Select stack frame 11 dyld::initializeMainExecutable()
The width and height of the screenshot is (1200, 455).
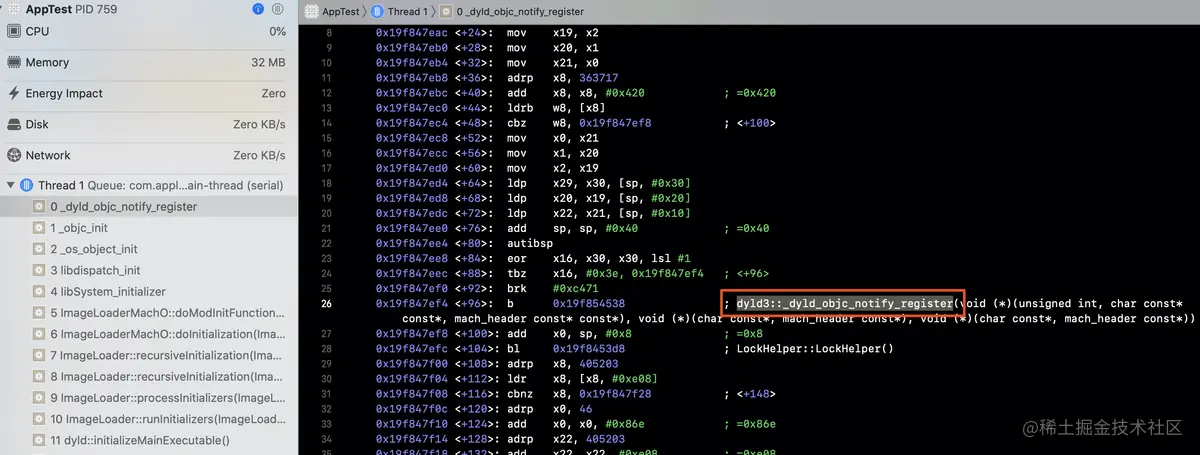pos(148,440)
